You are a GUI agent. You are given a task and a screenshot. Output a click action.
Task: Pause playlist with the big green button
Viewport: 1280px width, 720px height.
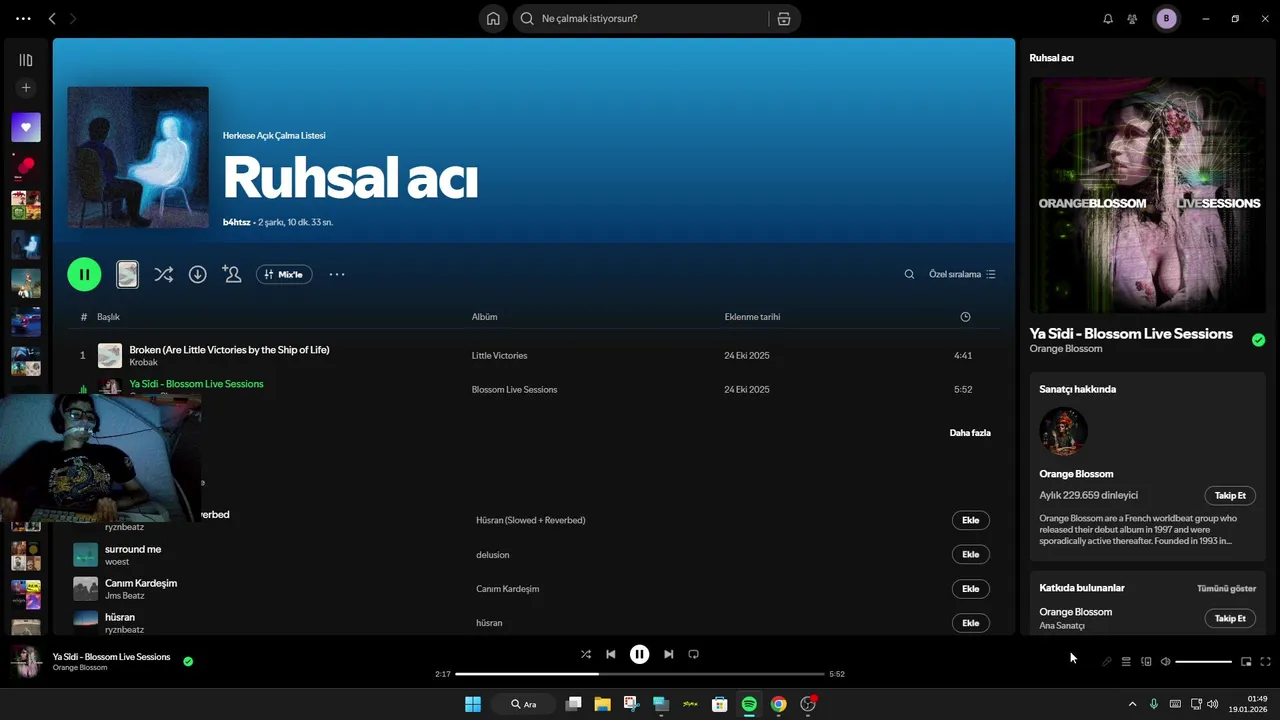pyautogui.click(x=84, y=274)
